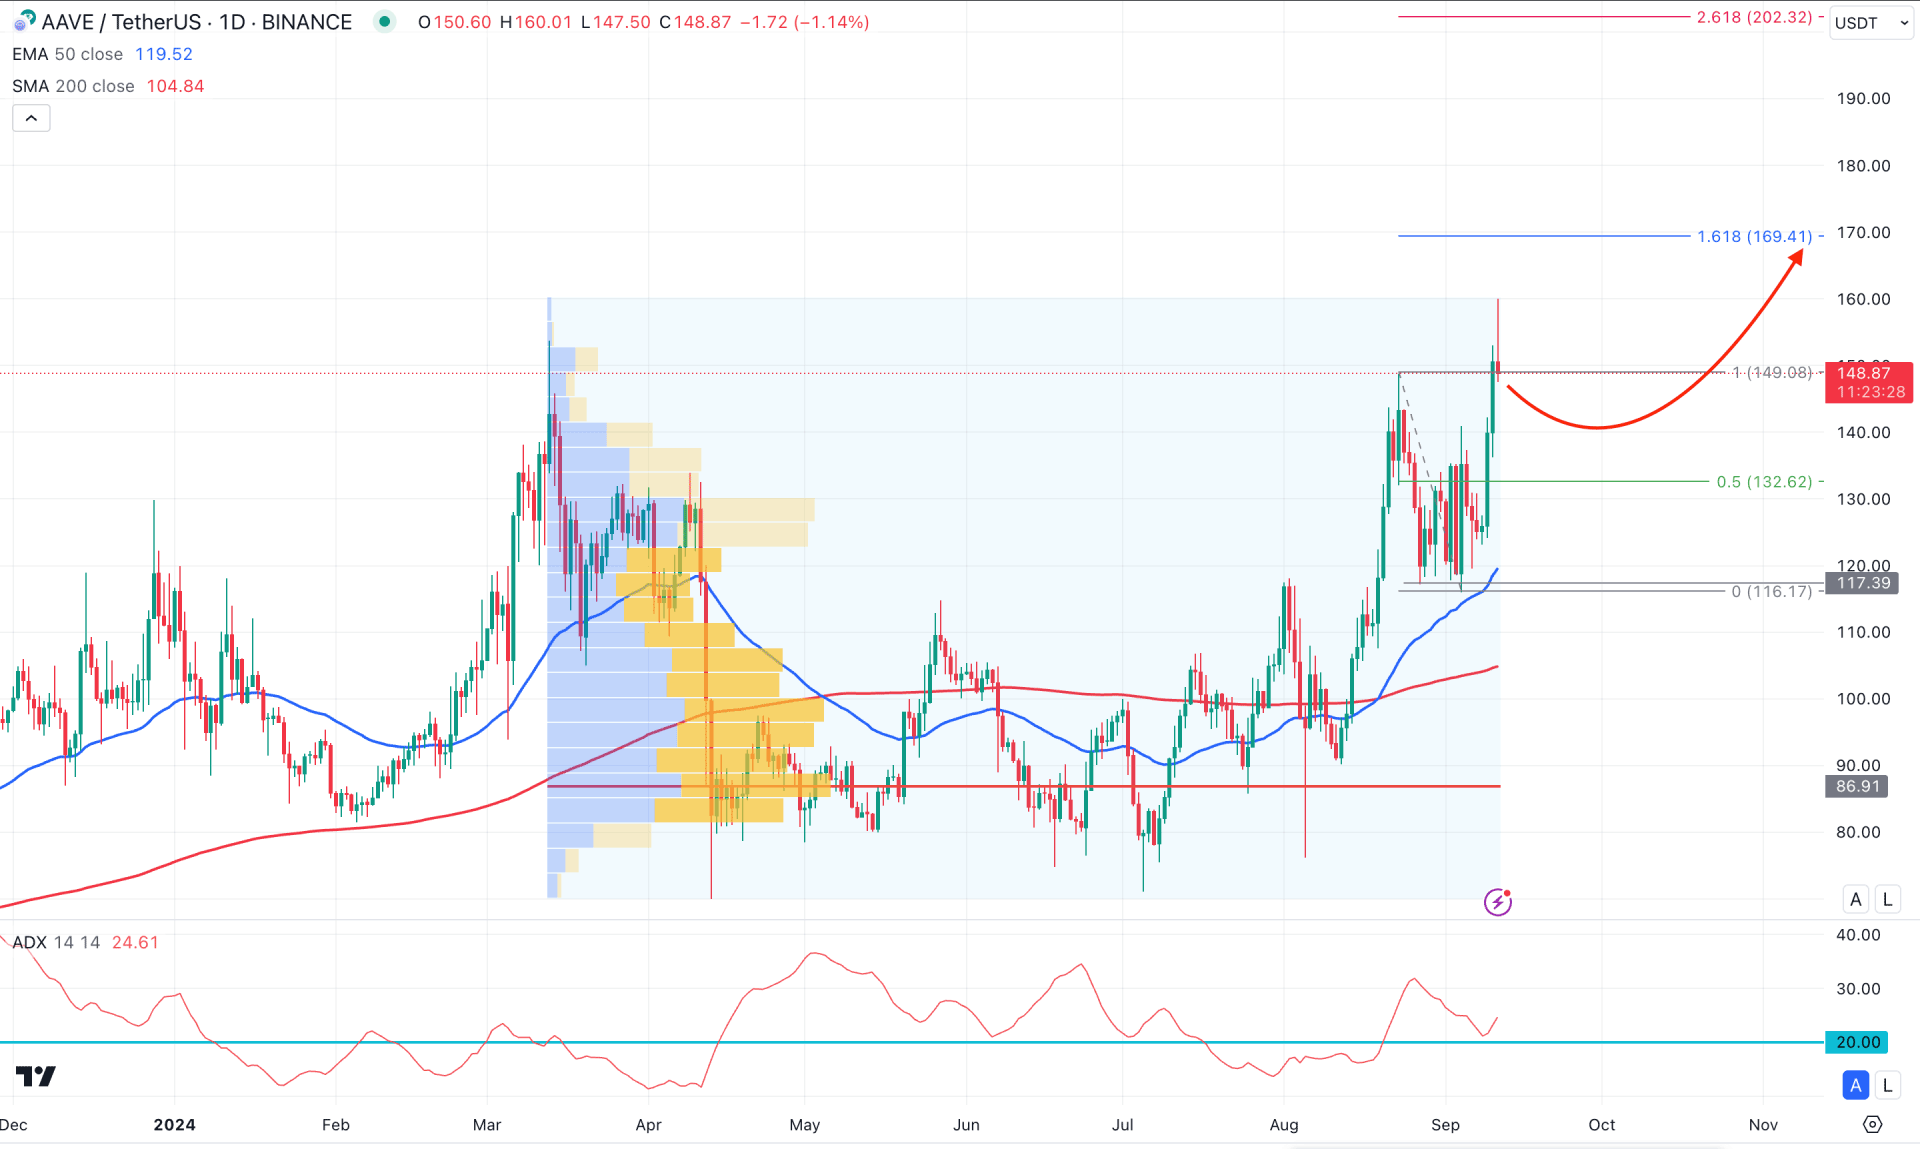Image resolution: width=1920 pixels, height=1149 pixels.
Task: Click the AAVE symbol logo icon
Action: click(24, 21)
